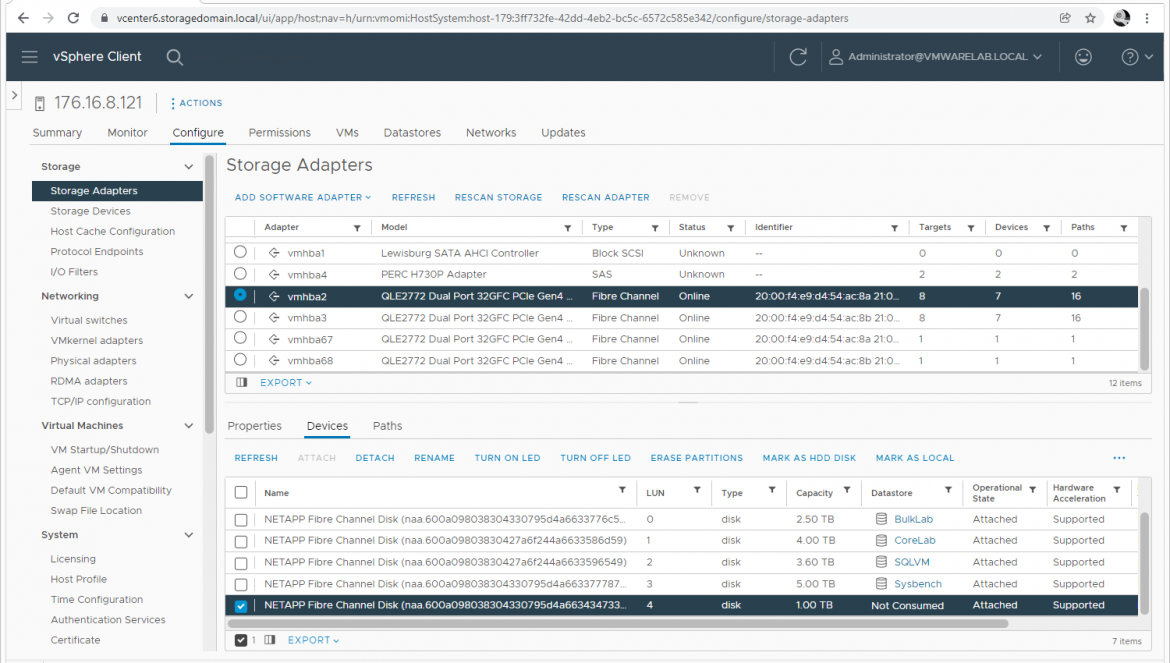Viewport: 1170px width, 663px height.
Task: Click the vSphere refresh circular arrow icon
Action: click(x=798, y=57)
